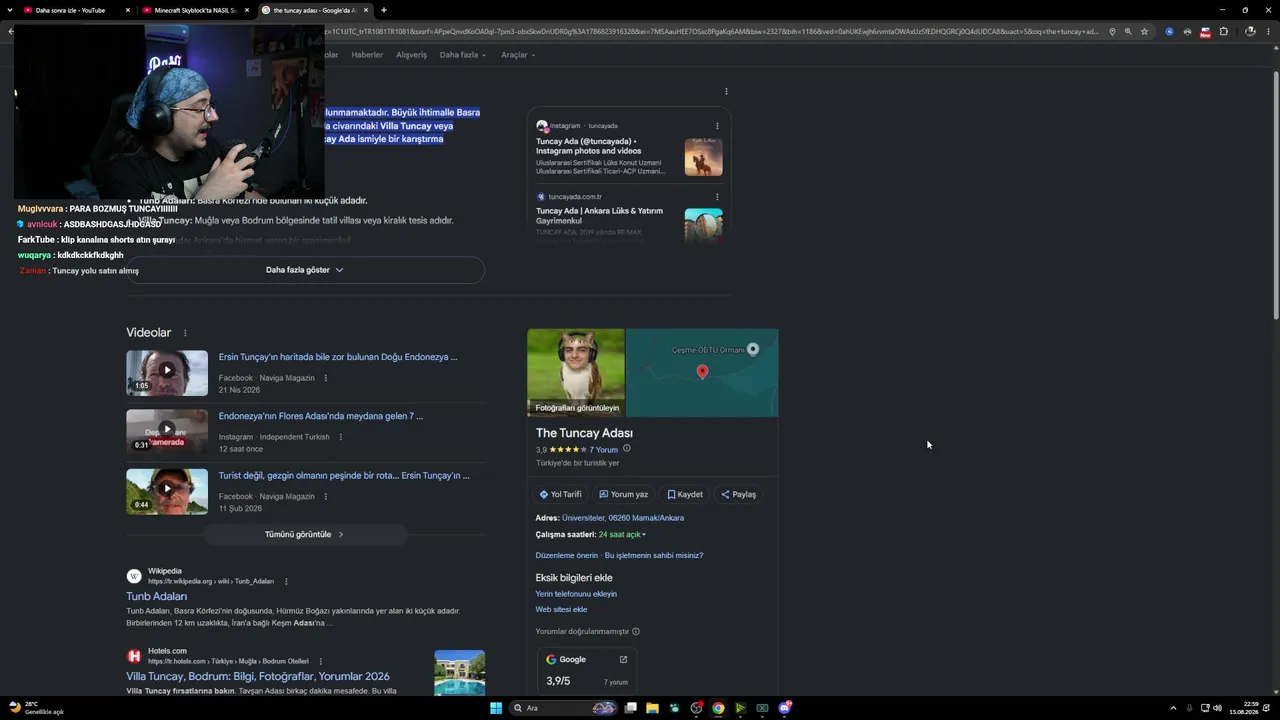
Task: Click 'Web sitesi ekle' link
Action: coord(561,610)
